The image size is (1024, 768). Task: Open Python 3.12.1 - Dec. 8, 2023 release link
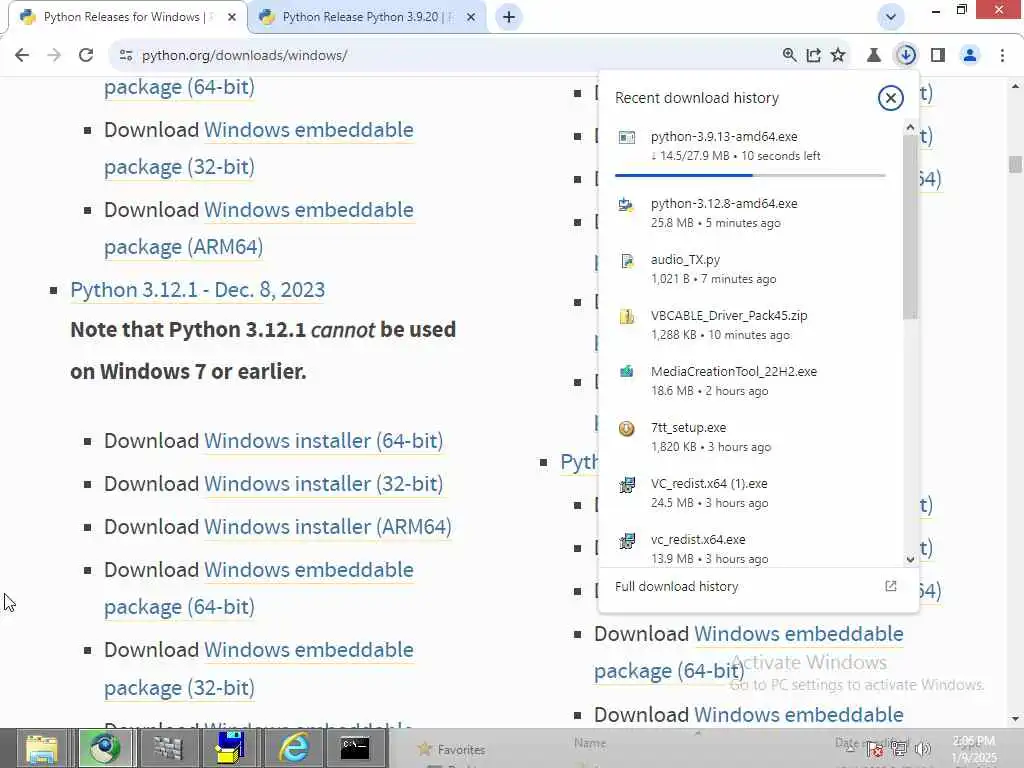(x=197, y=290)
